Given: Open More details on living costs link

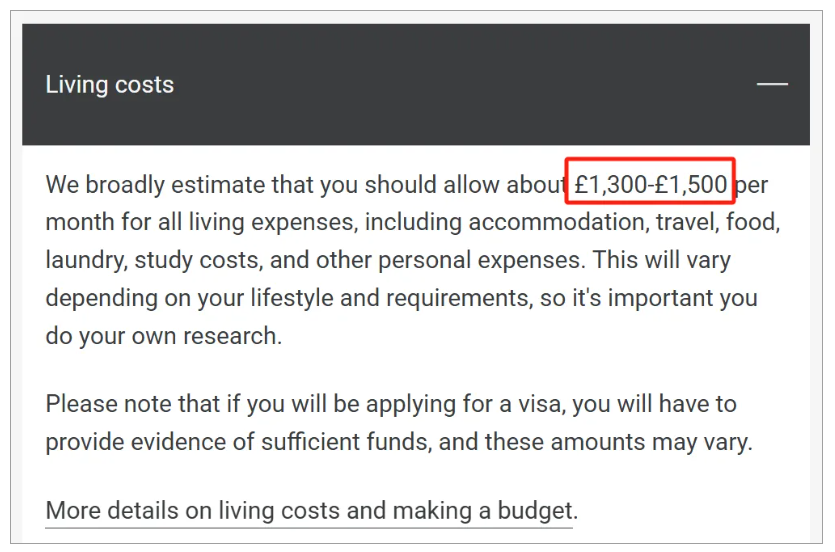Looking at the screenshot, I should coord(309,511).
